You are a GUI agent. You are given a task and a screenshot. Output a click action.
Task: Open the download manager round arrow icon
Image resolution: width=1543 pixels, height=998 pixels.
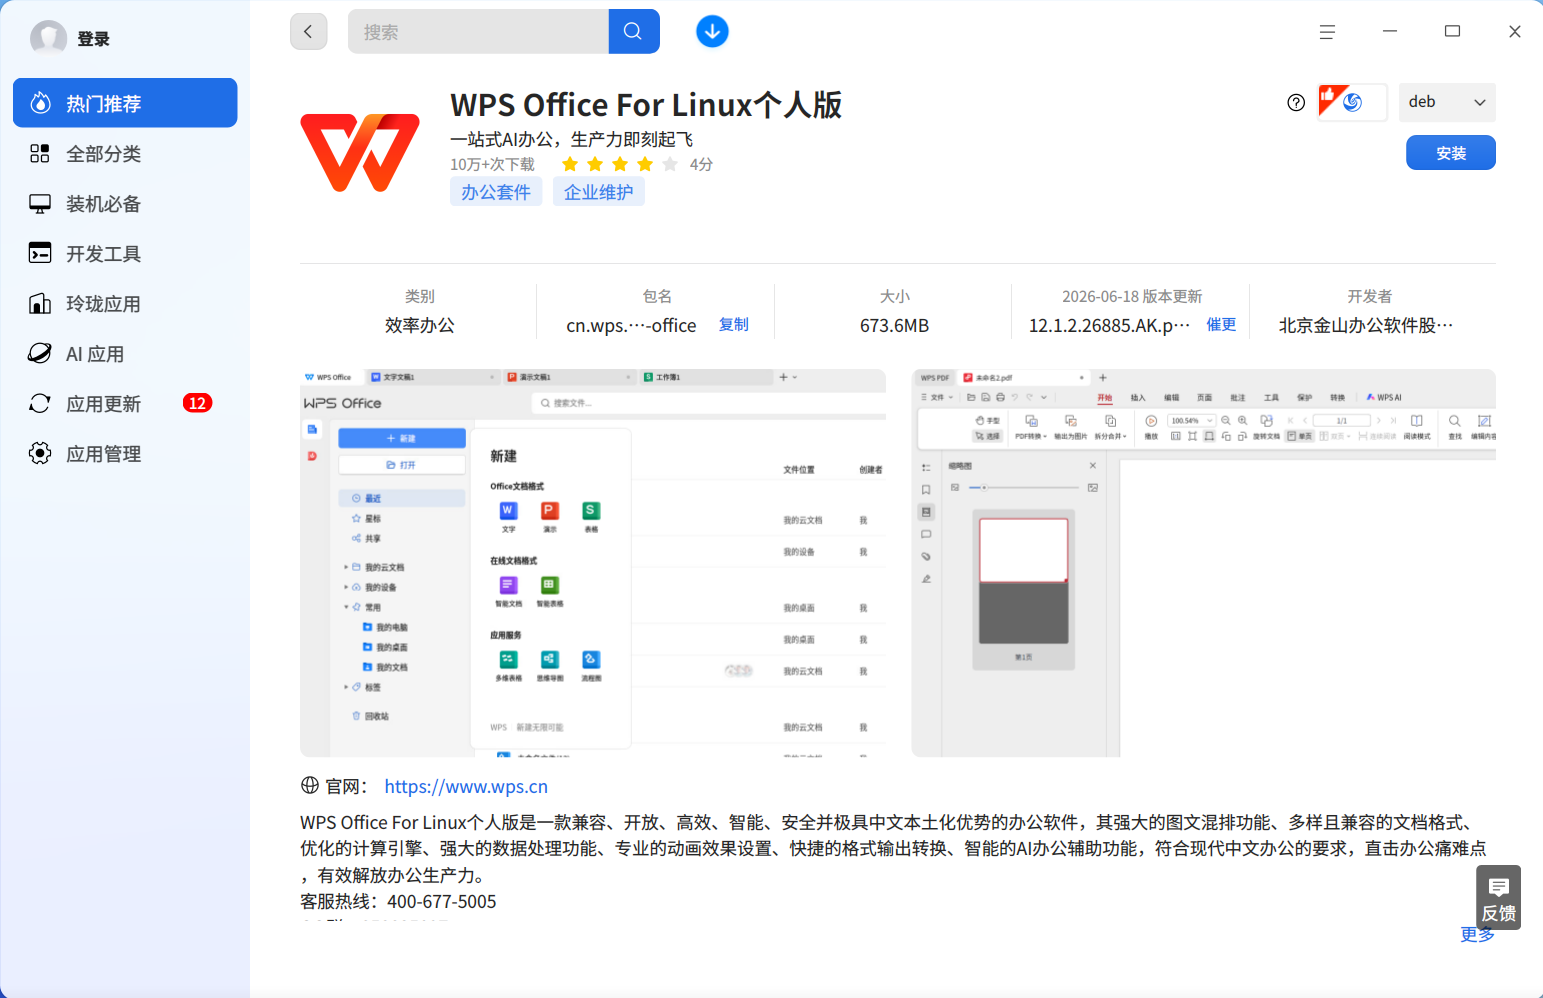[x=712, y=31]
